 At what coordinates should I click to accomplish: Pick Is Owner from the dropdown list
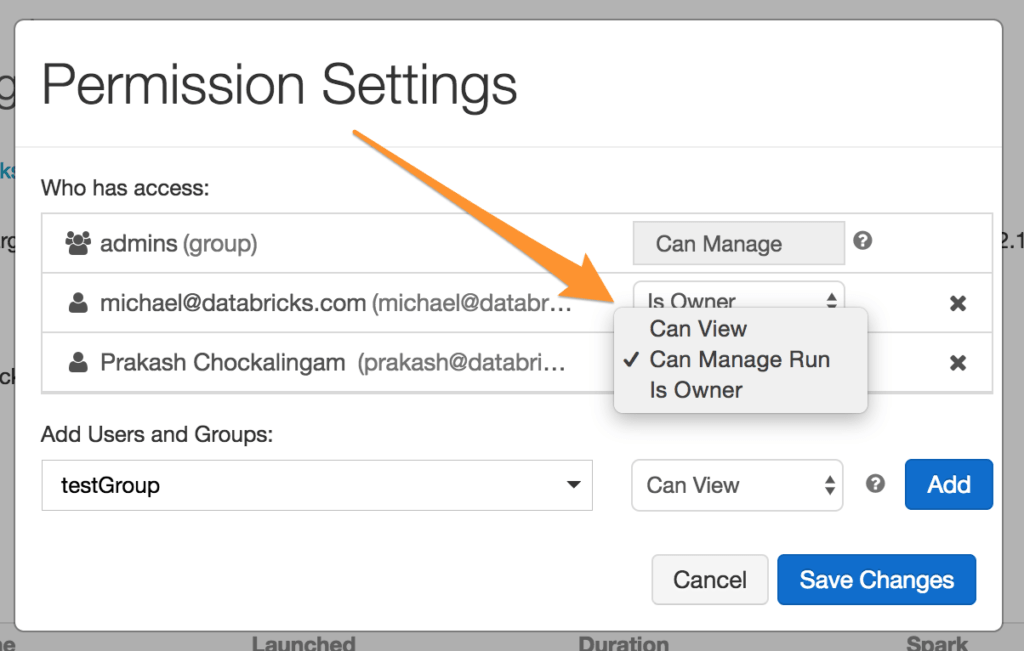pos(696,390)
